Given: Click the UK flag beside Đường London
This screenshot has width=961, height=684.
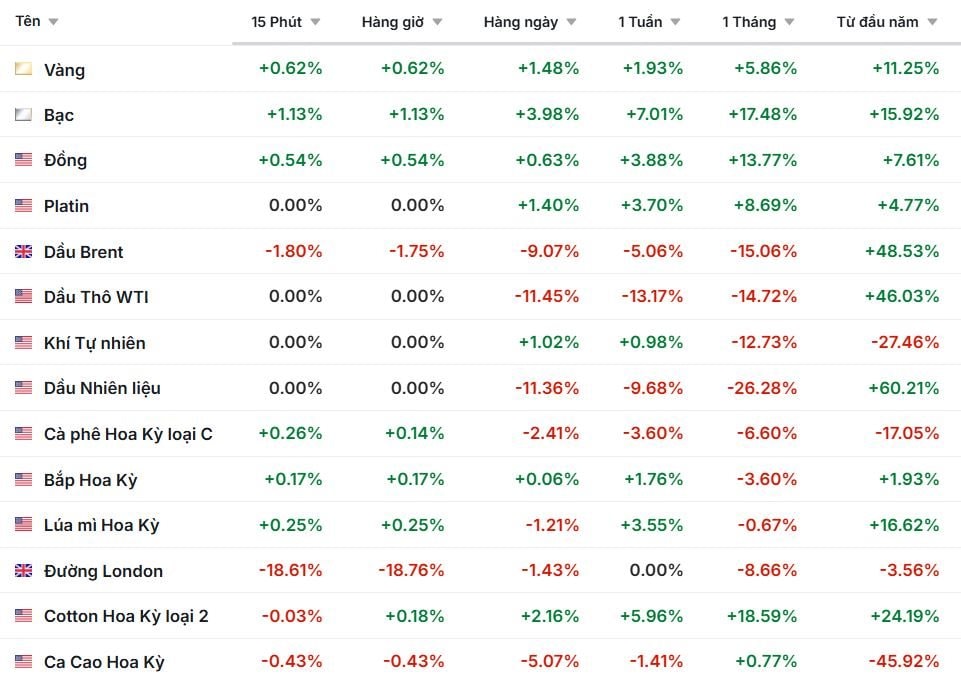Looking at the screenshot, I should pyautogui.click(x=24, y=571).
